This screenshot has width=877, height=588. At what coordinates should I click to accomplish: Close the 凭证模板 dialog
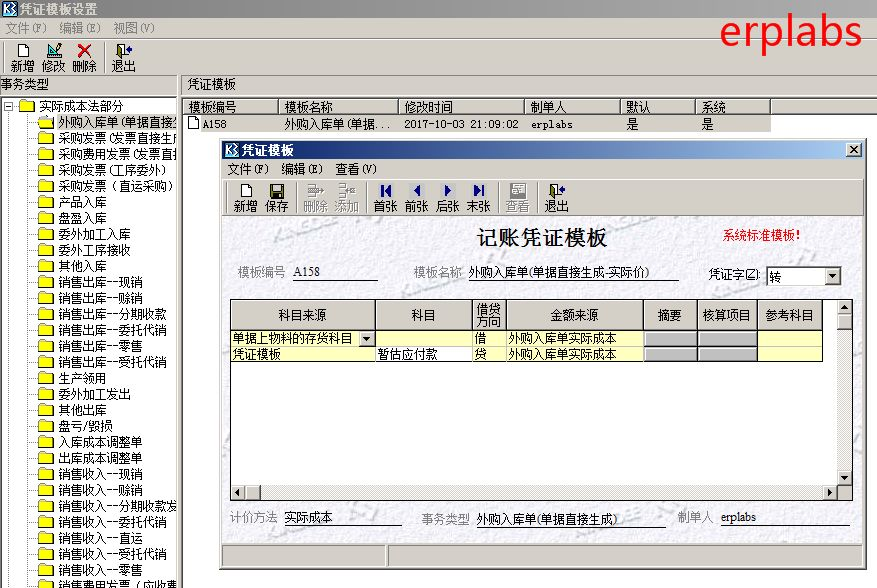(x=854, y=150)
